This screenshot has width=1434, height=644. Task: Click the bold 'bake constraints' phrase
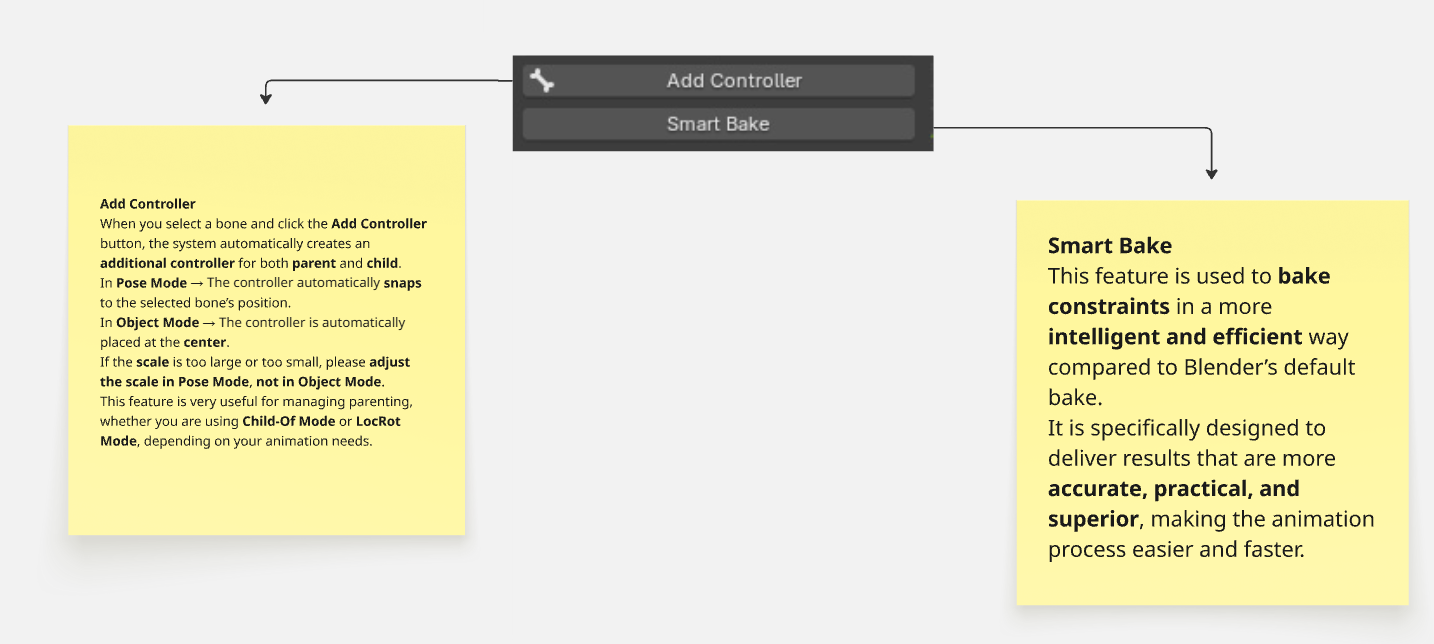[1189, 291]
